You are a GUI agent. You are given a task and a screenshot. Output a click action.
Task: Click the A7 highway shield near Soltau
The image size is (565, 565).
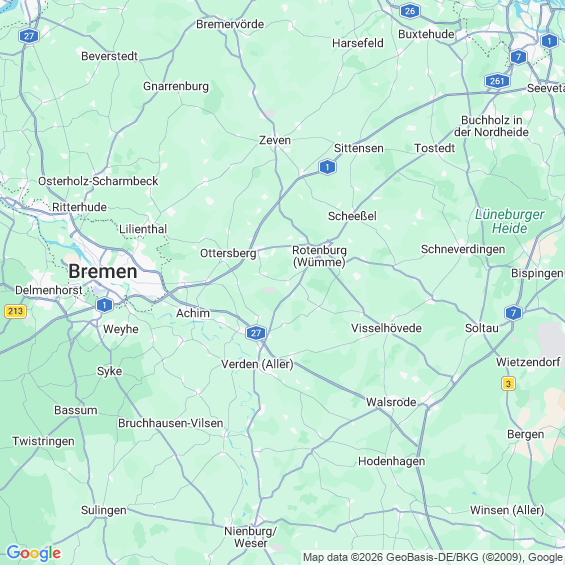(x=513, y=313)
